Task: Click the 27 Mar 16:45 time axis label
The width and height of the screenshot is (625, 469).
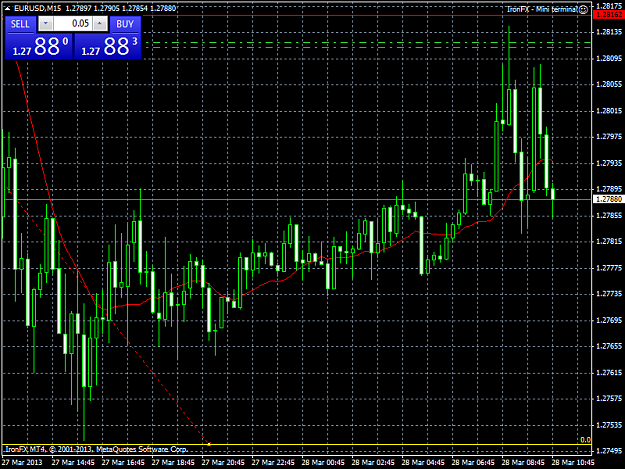Action: click(123, 463)
